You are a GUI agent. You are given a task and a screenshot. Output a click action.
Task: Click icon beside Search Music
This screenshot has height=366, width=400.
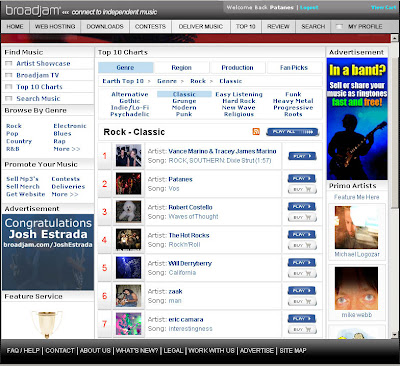pos(9,98)
